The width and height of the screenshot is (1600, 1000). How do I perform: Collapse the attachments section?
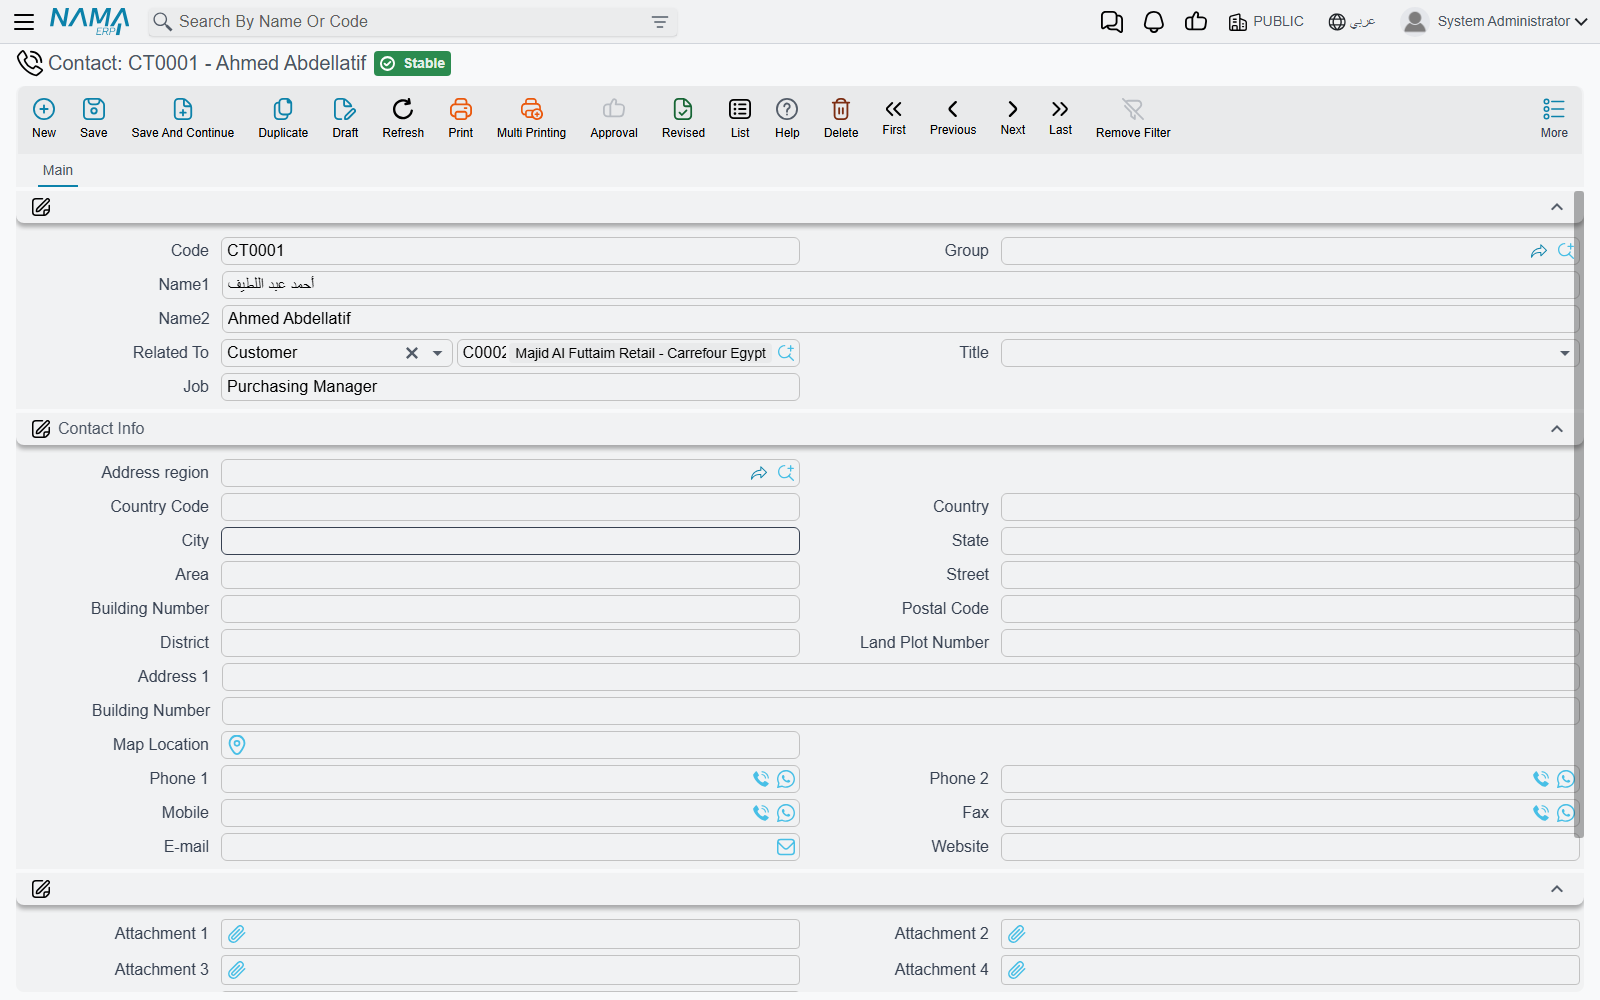pyautogui.click(x=1557, y=889)
